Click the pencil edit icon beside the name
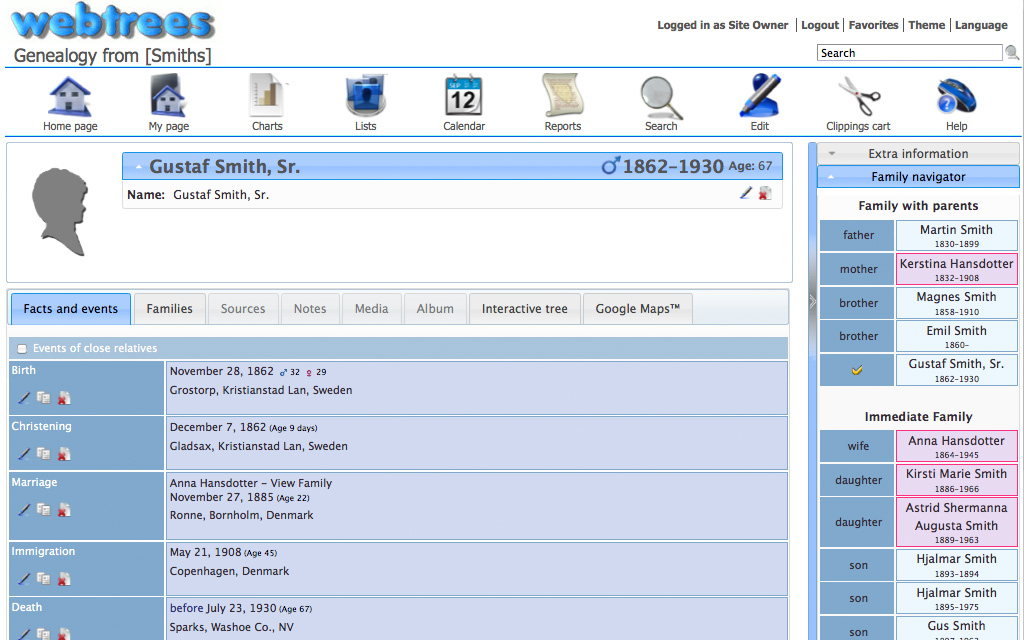Viewport: 1024px width, 640px height. [x=745, y=194]
